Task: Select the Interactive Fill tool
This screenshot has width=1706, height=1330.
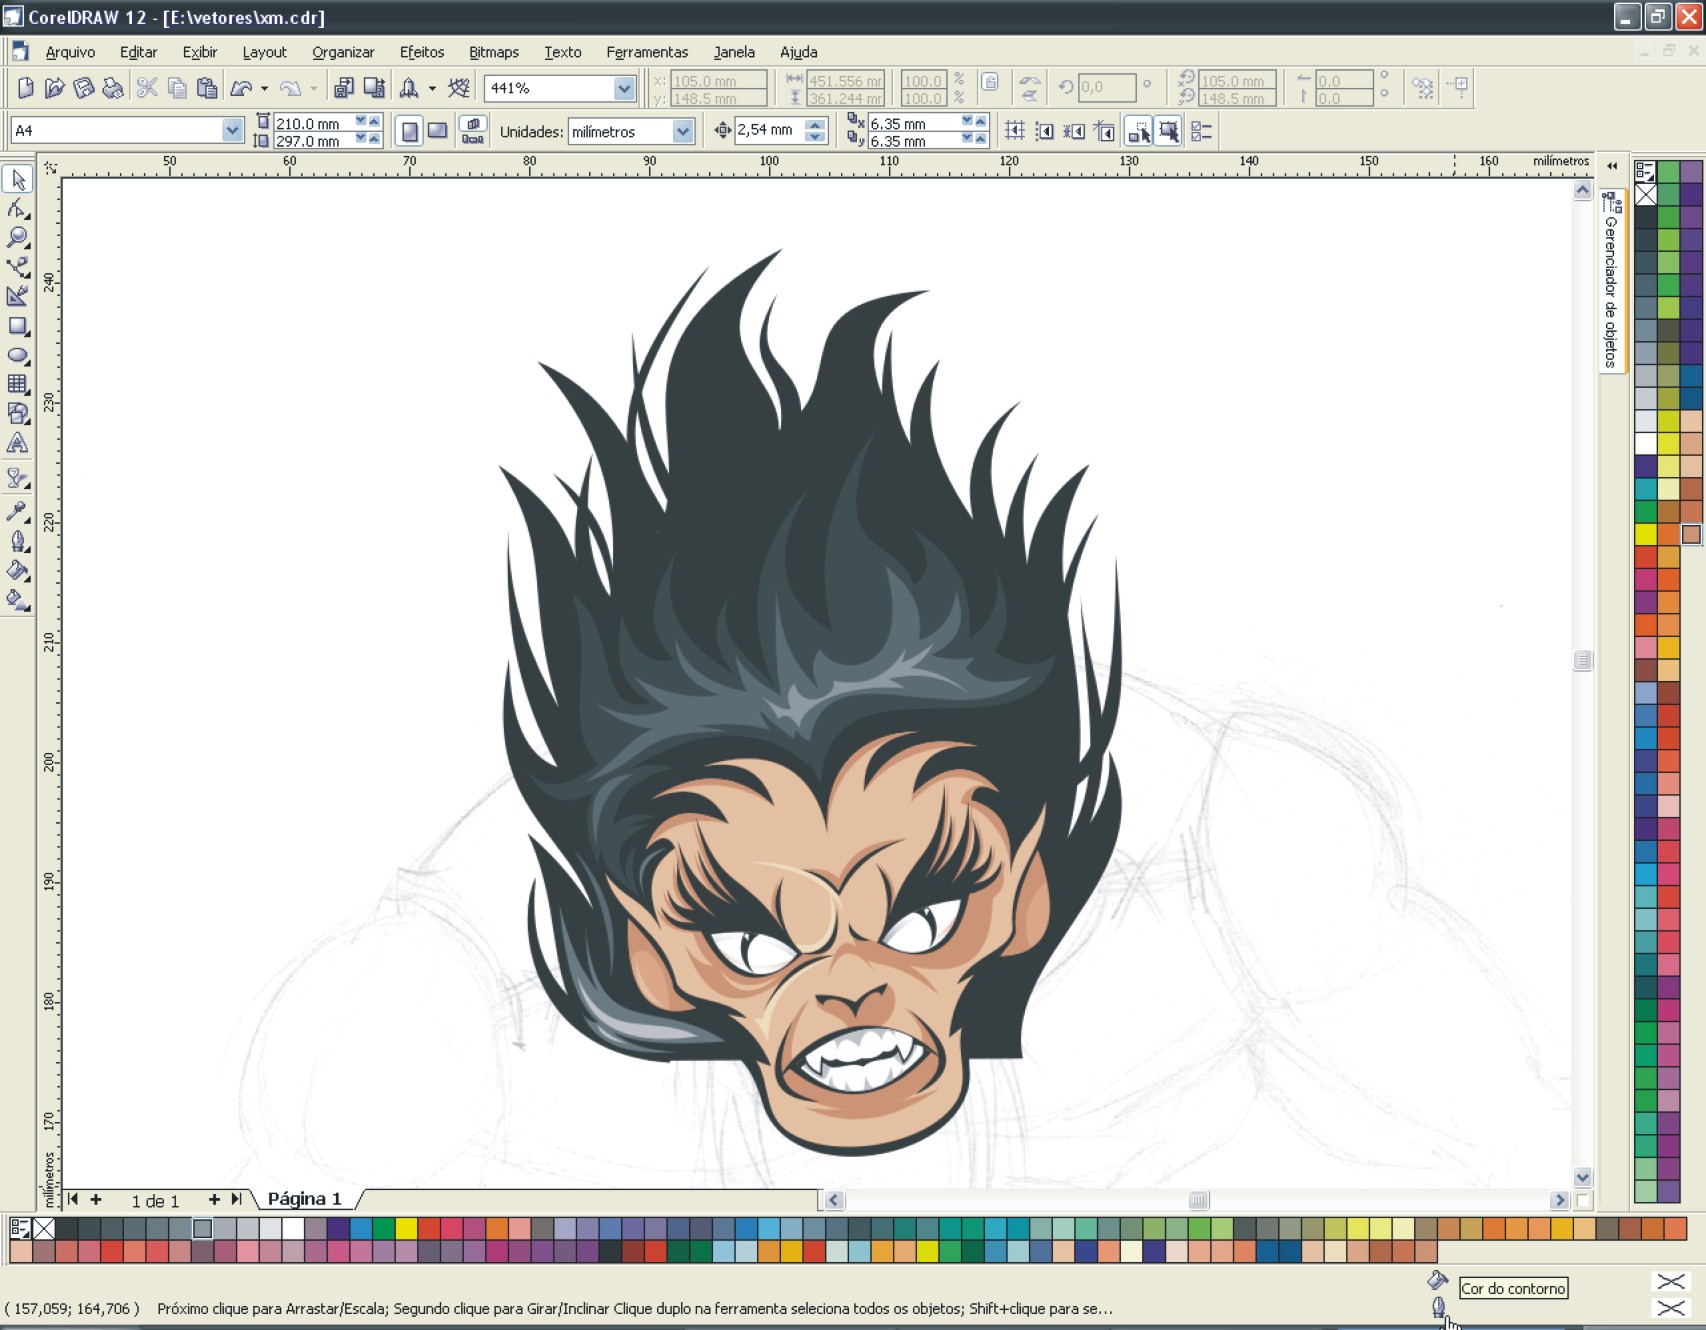Action: pos(18,600)
